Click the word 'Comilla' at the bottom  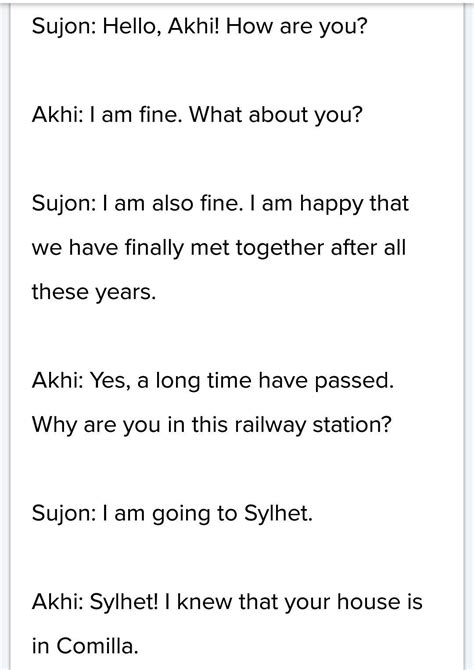97,646
